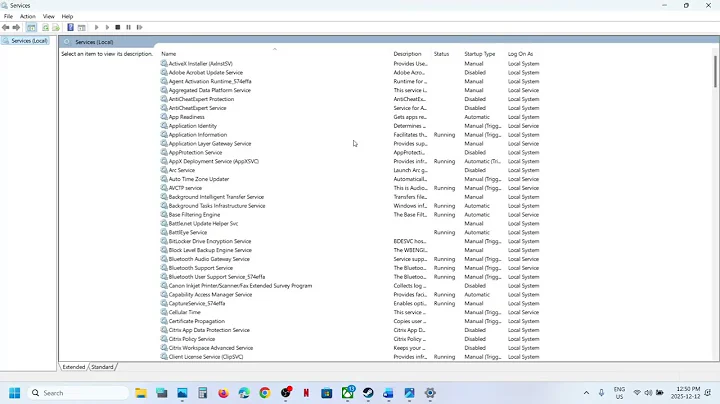The image size is (720, 404).
Task: Click the gear icon beside Base Filtering Engine
Action: (164, 214)
